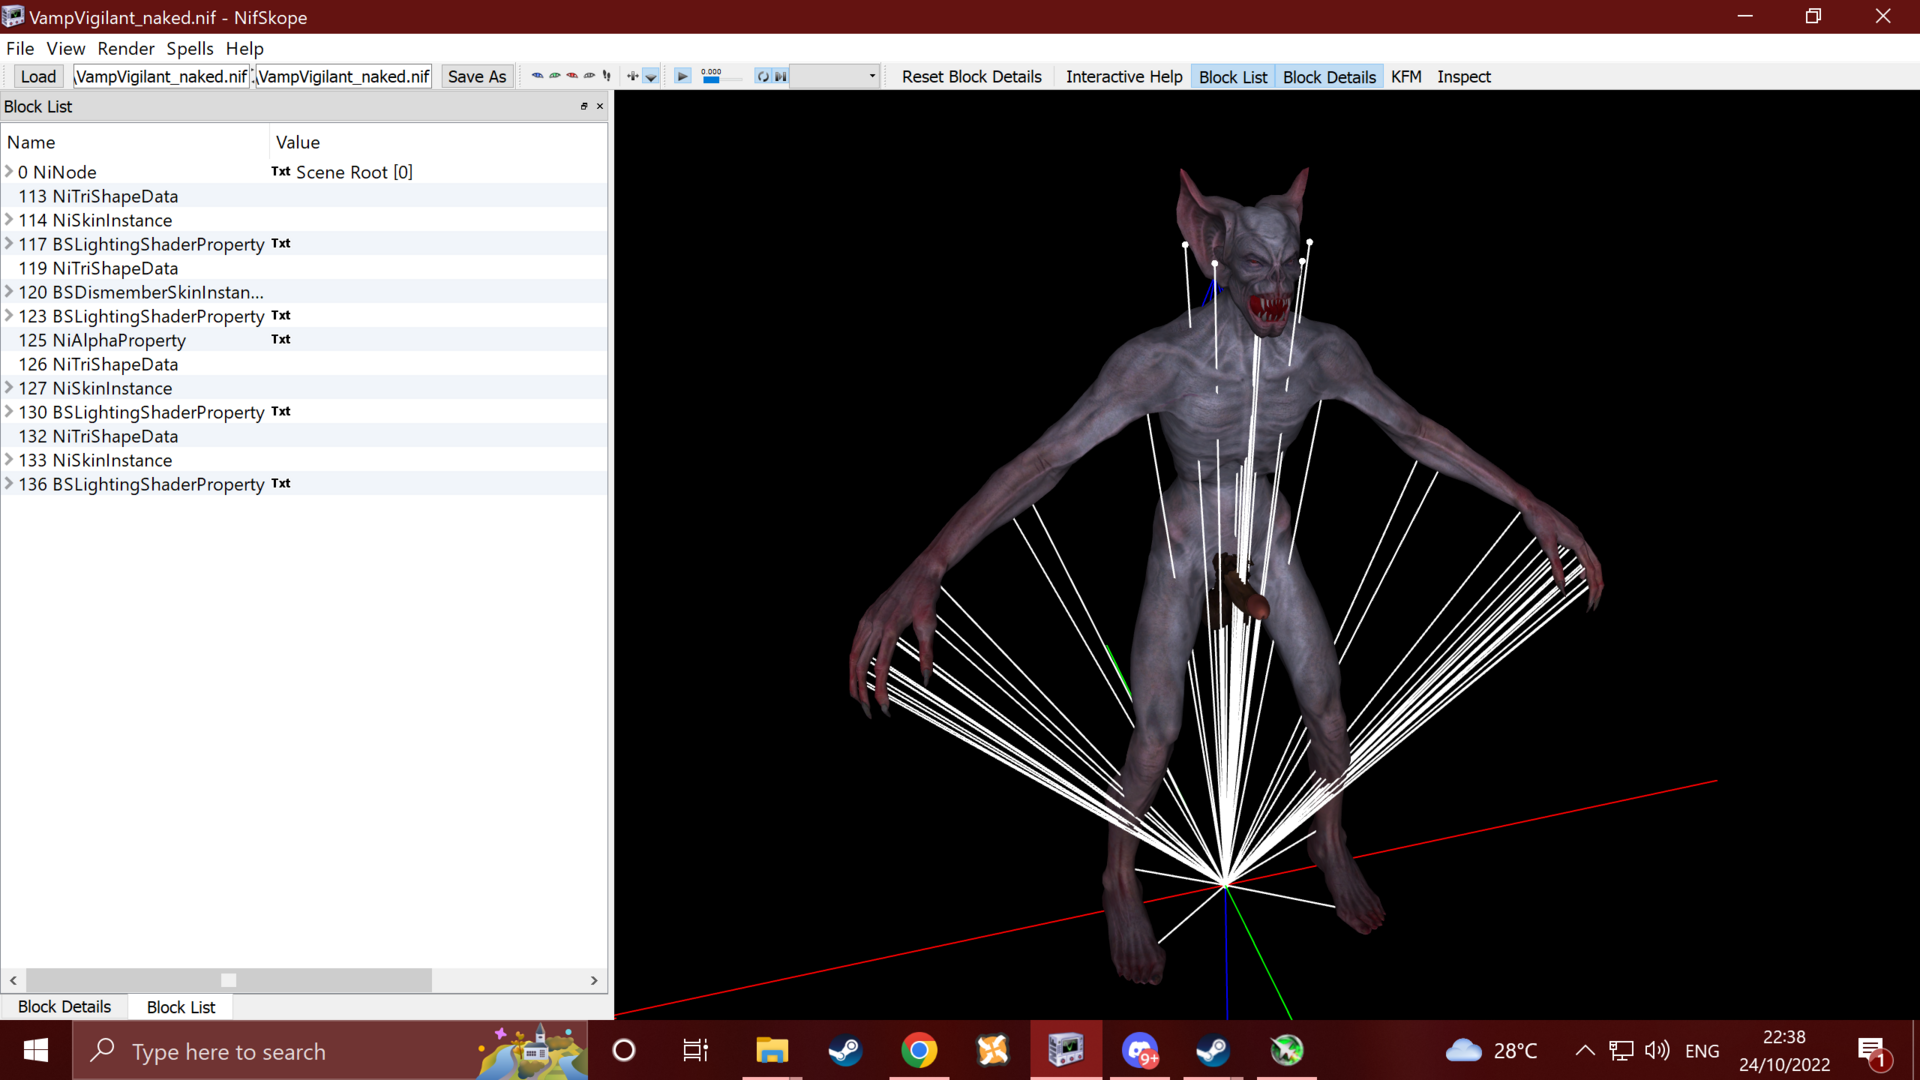The height and width of the screenshot is (1080, 1920).
Task: Play the animation
Action: [683, 76]
